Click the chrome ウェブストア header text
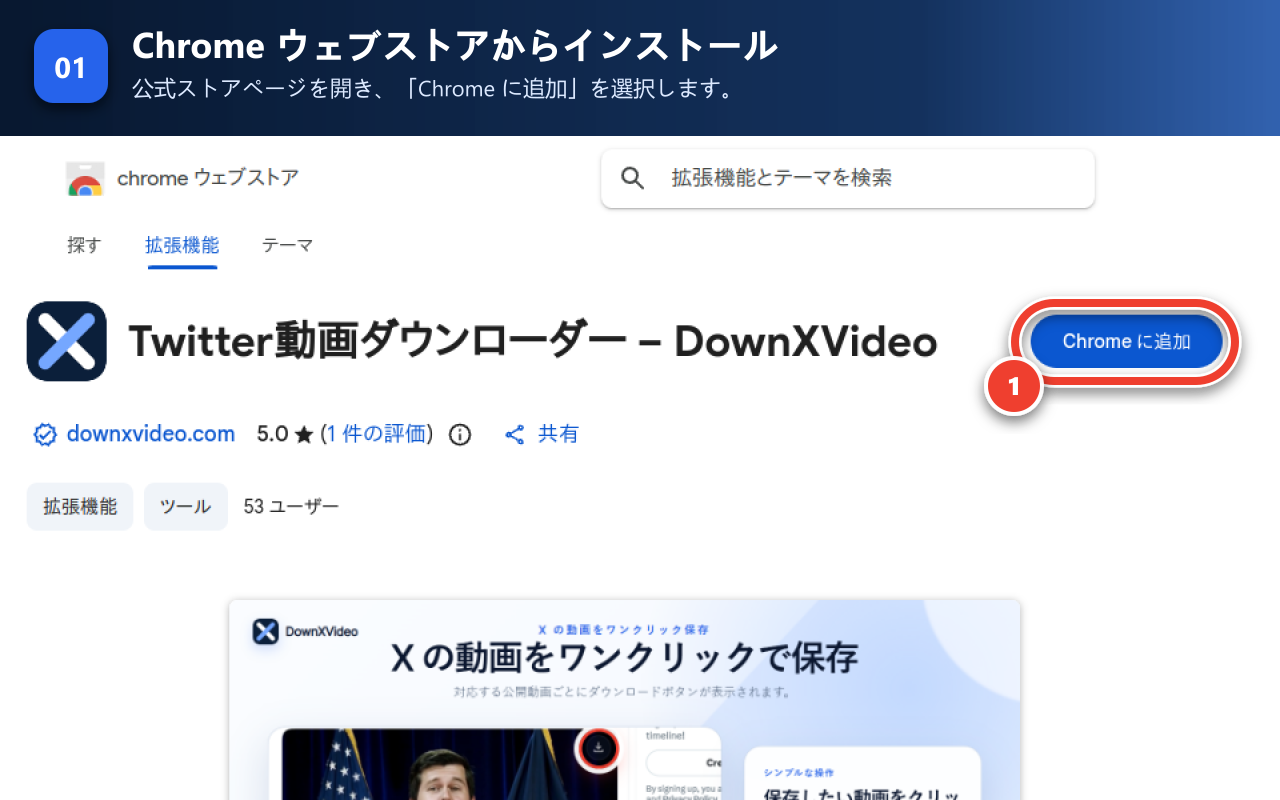The height and width of the screenshot is (800, 1280). pos(208,178)
